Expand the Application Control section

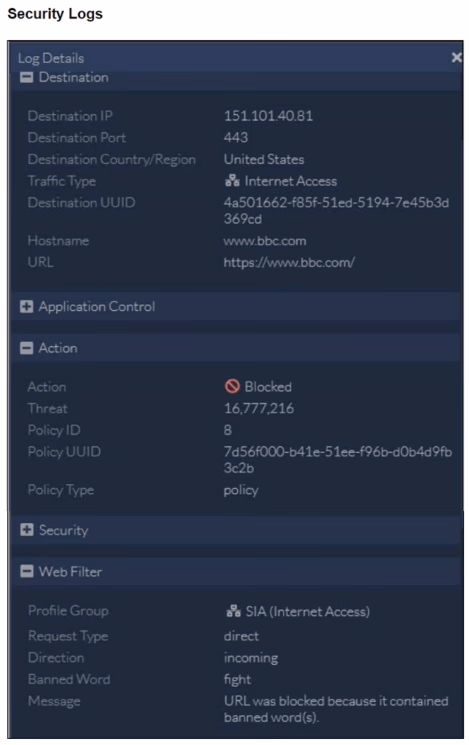(27, 306)
